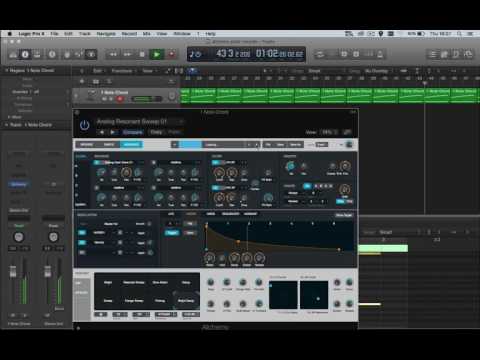Open the Navigate menu
480x360 pixels.
[106, 34]
